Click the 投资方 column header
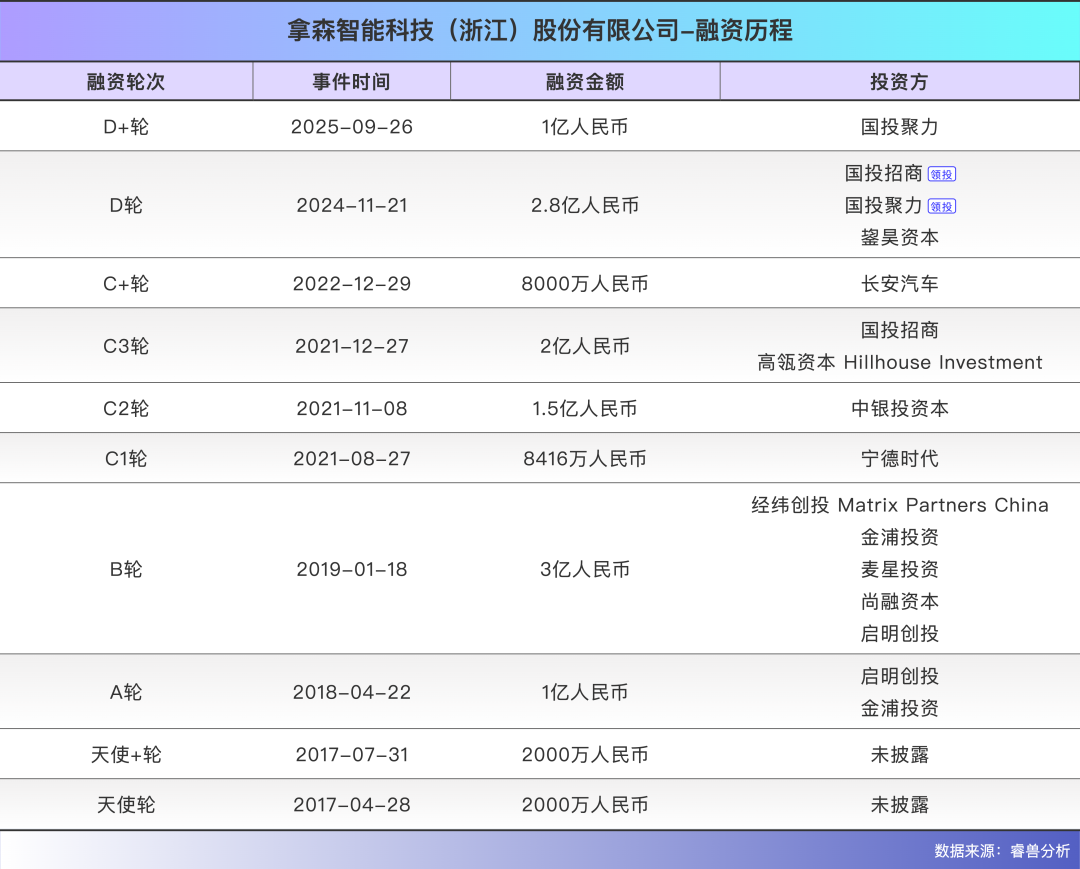This screenshot has height=869, width=1080. tap(899, 81)
